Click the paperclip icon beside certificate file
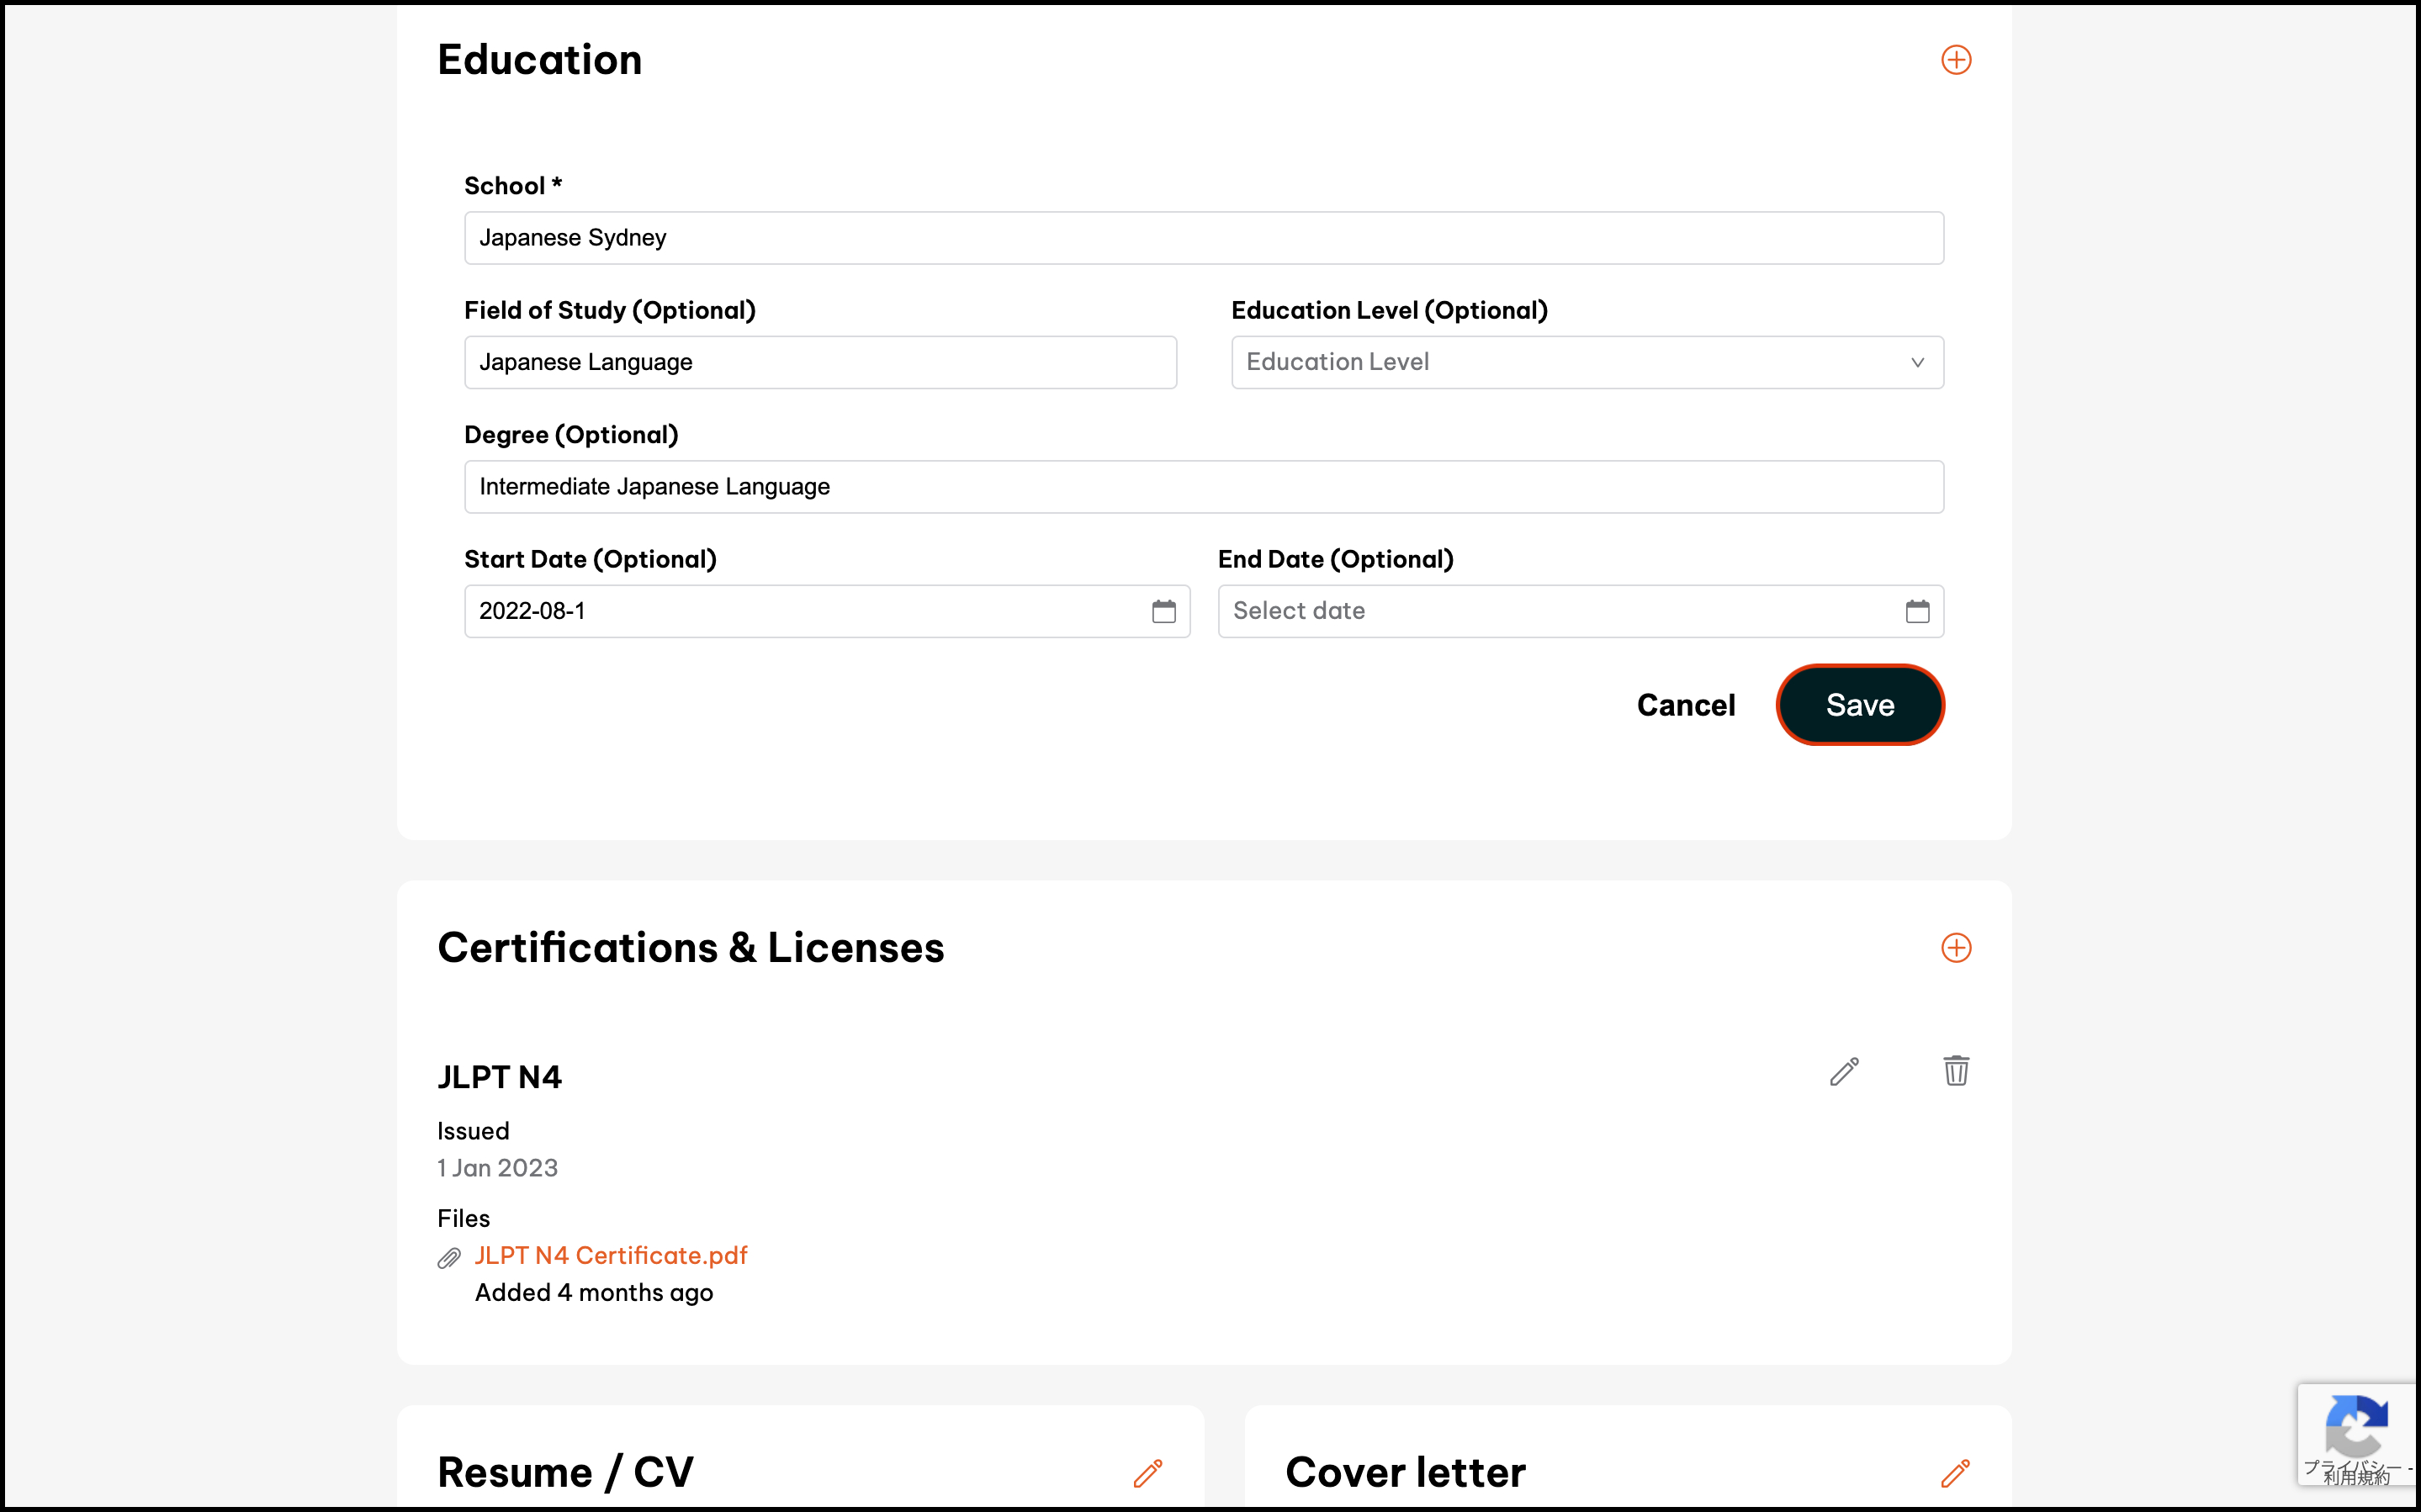Image resolution: width=2421 pixels, height=1512 pixels. click(x=449, y=1258)
